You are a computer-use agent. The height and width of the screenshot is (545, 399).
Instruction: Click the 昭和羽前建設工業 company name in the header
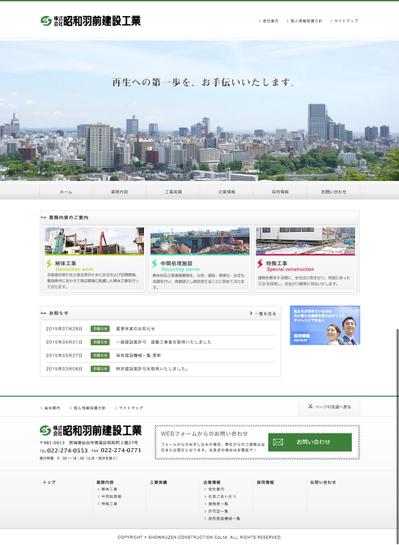pyautogui.click(x=102, y=21)
